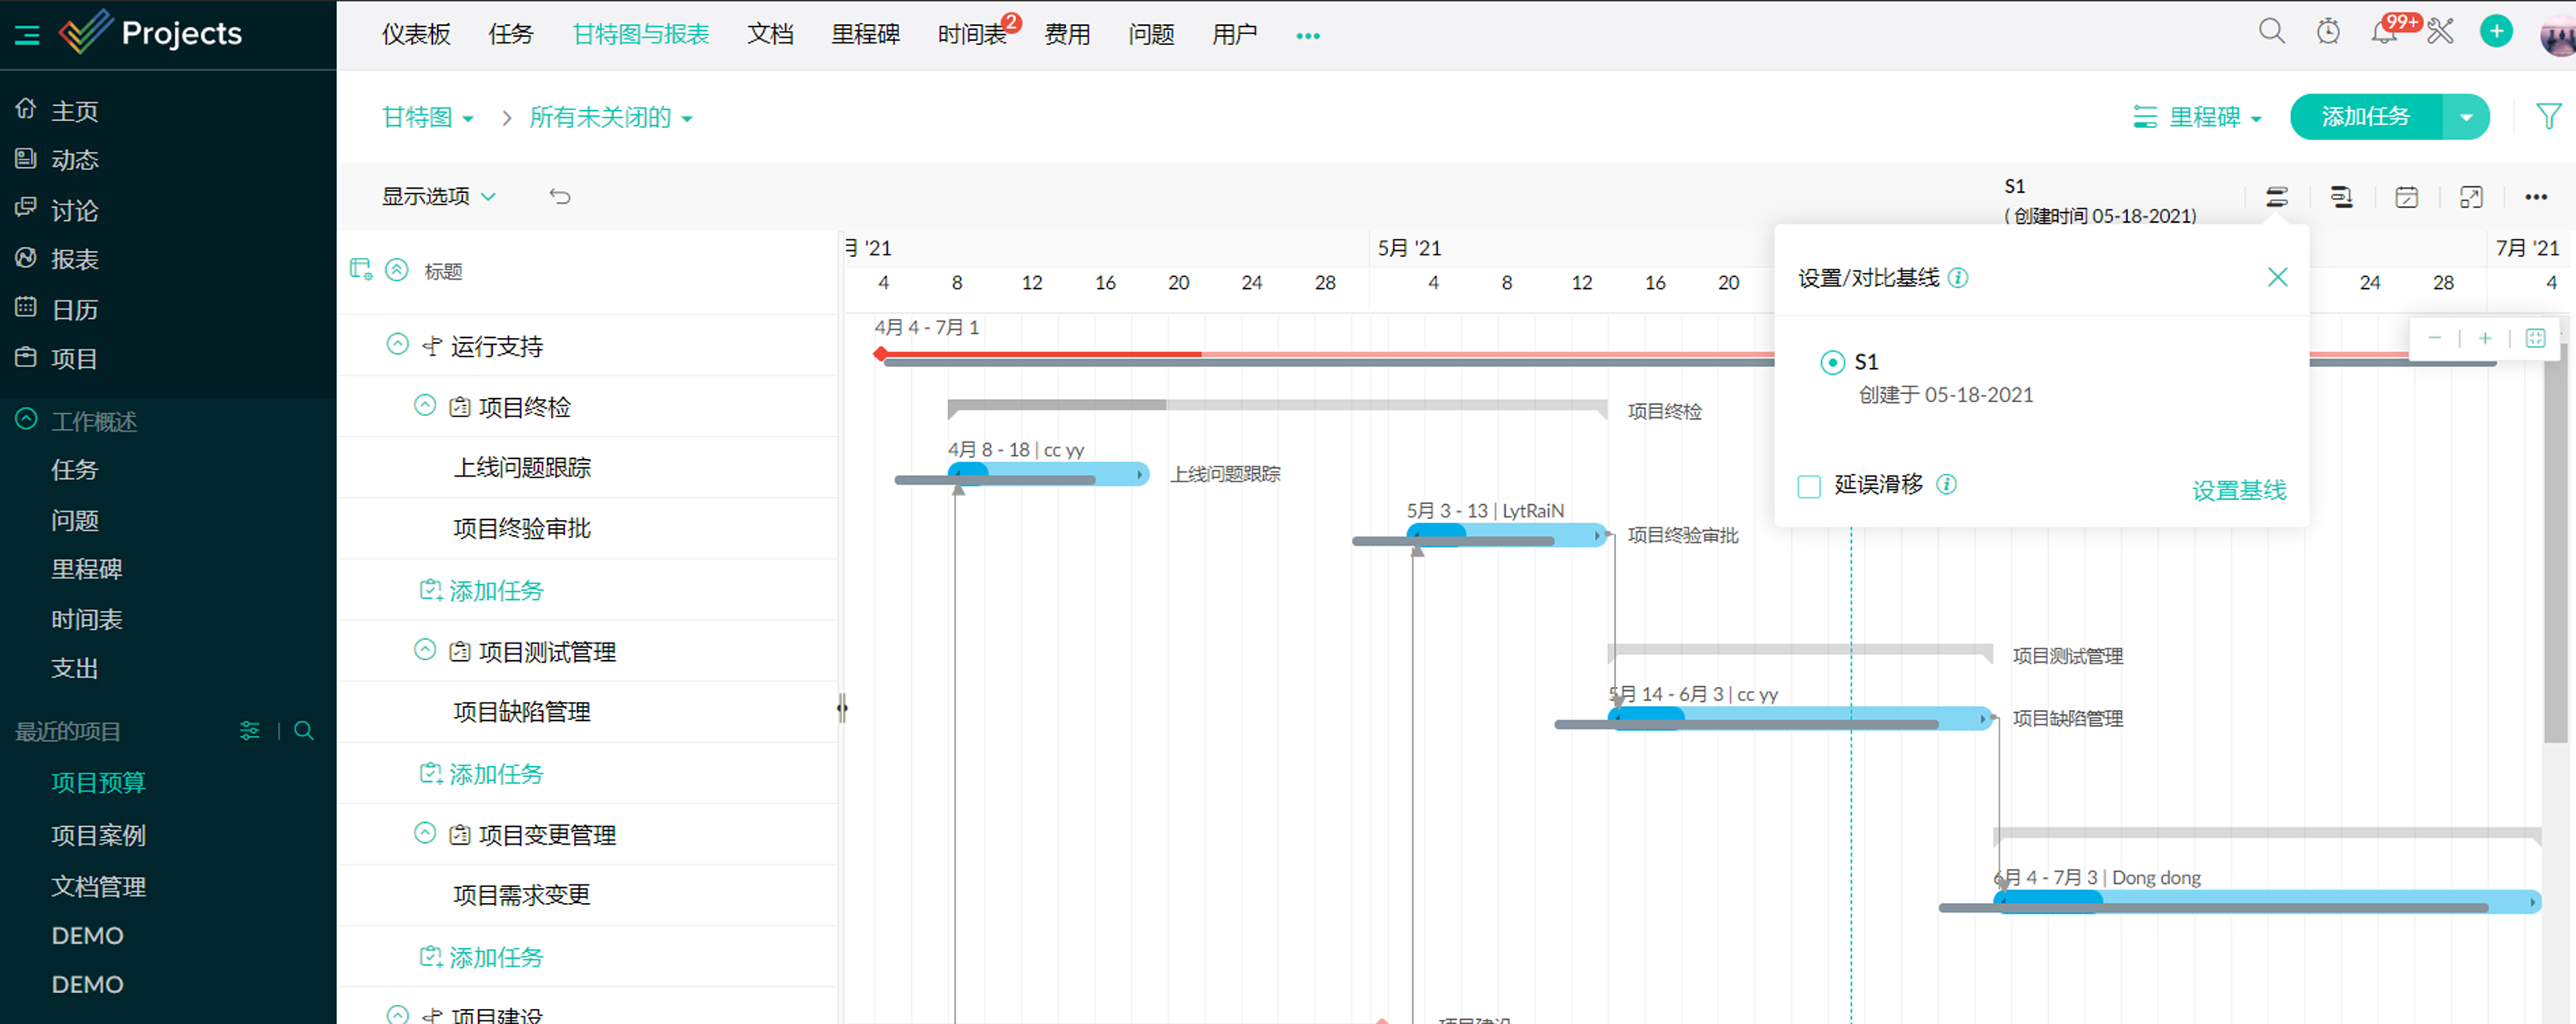Open the timer clock icon

click(2327, 32)
